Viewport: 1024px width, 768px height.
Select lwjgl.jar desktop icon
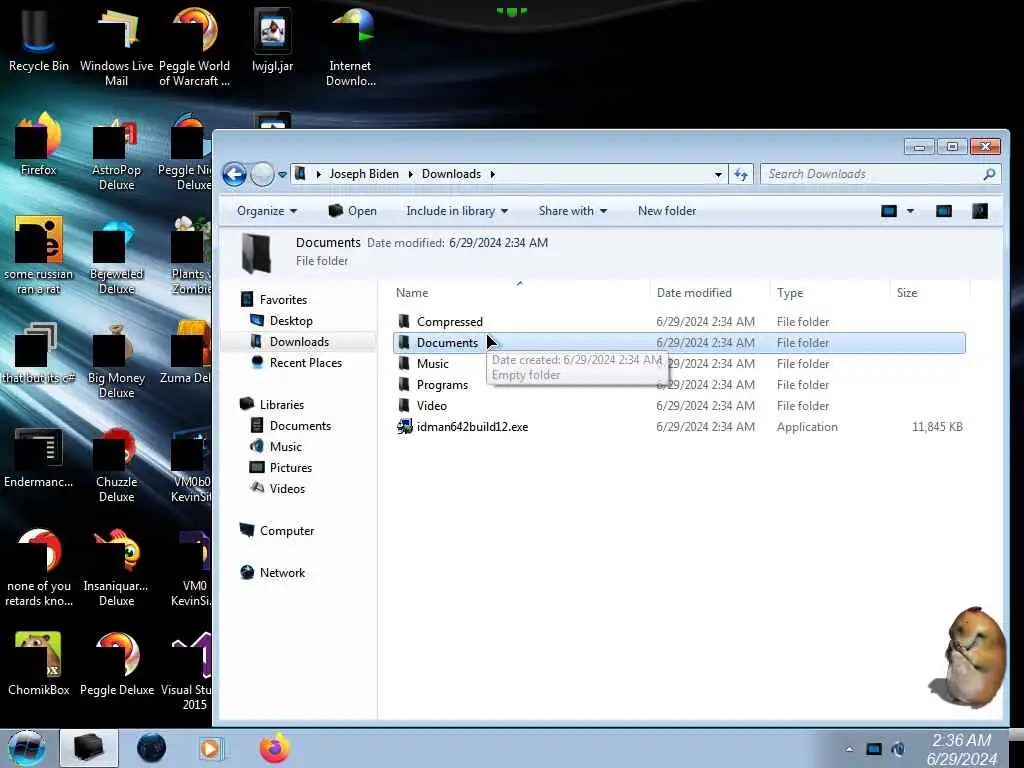tap(272, 40)
